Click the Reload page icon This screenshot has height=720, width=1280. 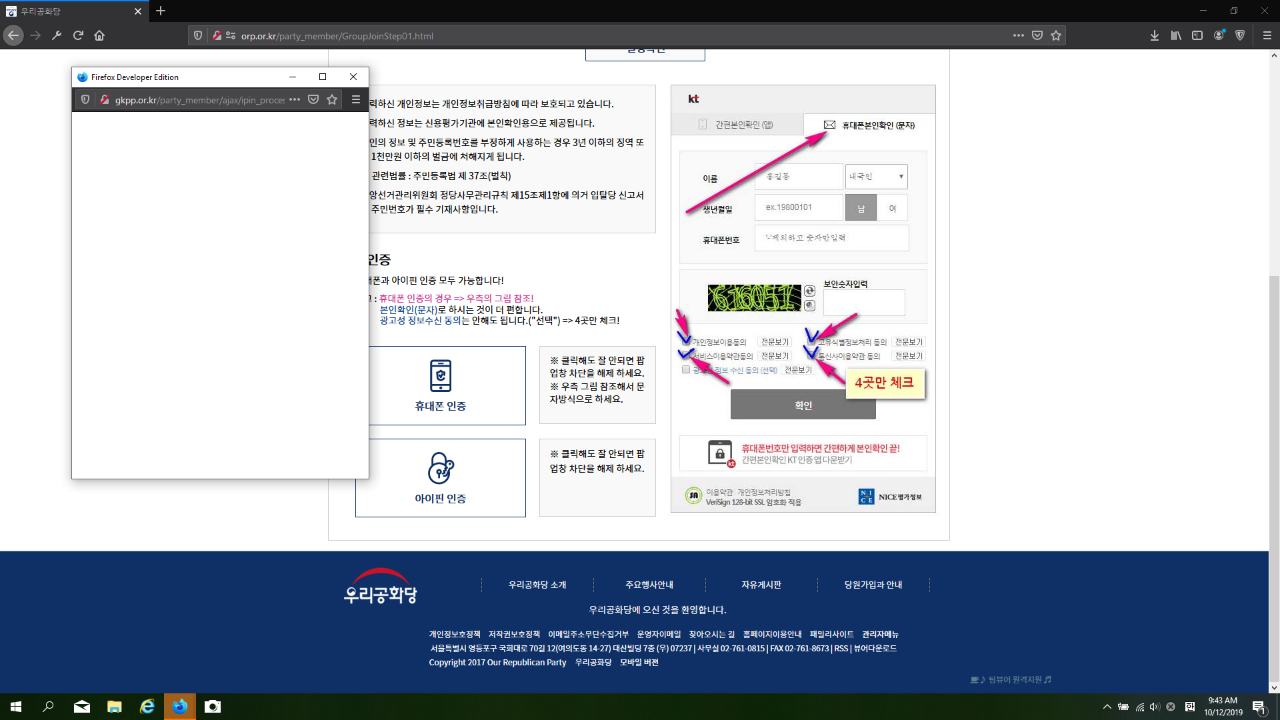[x=78, y=35]
